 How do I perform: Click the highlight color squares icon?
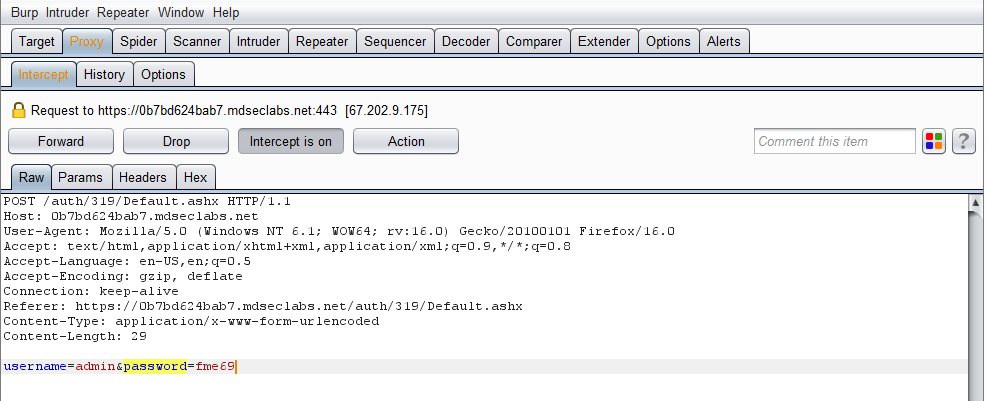click(934, 141)
